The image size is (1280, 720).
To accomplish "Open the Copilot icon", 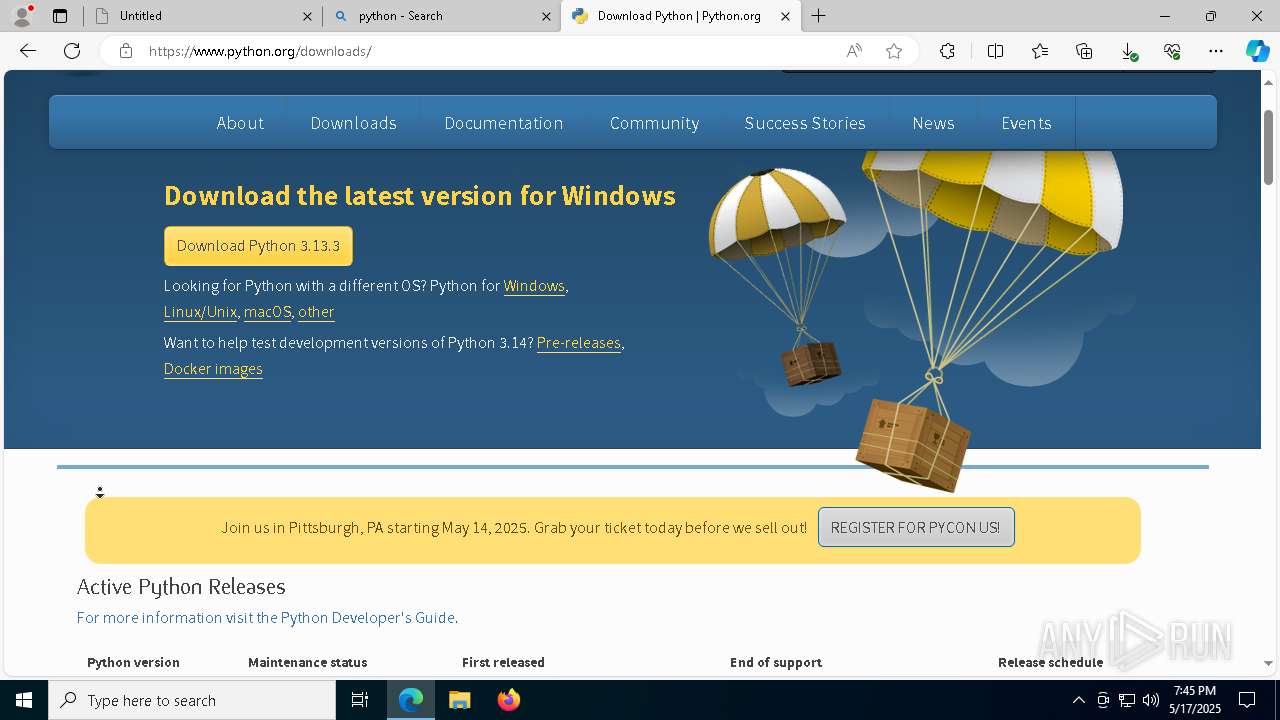I will click(x=1257, y=51).
